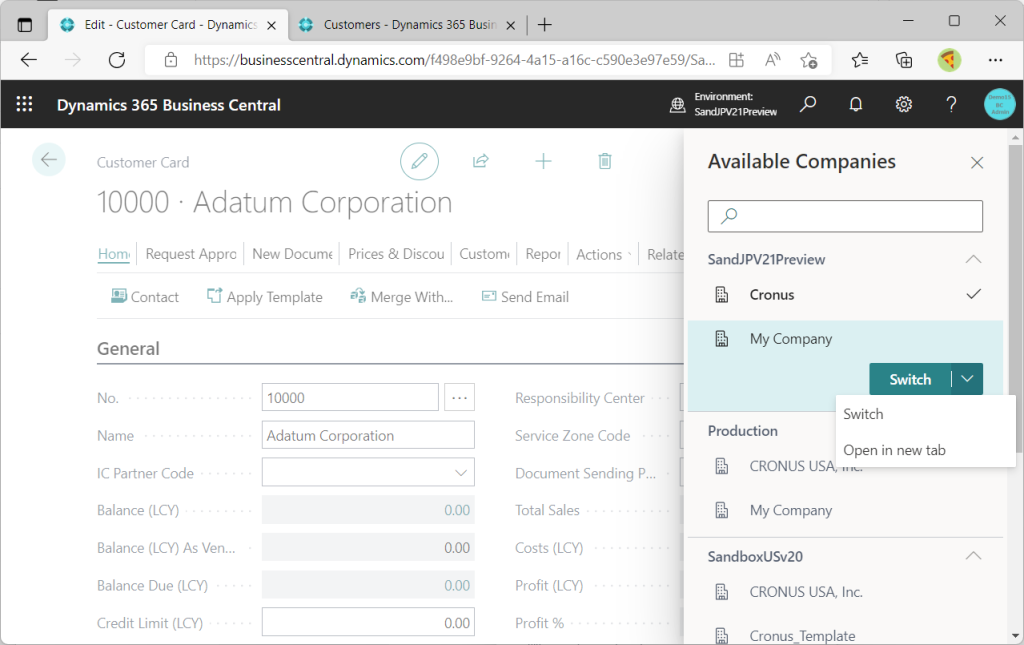
Task: Collapse the SandboxUSv20 environment group
Action: click(973, 556)
